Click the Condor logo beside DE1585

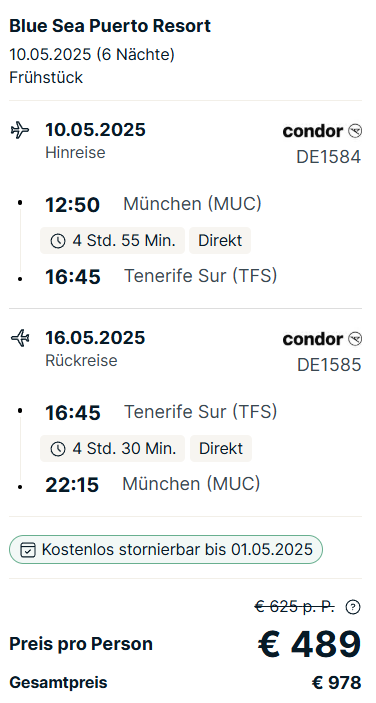(322, 339)
